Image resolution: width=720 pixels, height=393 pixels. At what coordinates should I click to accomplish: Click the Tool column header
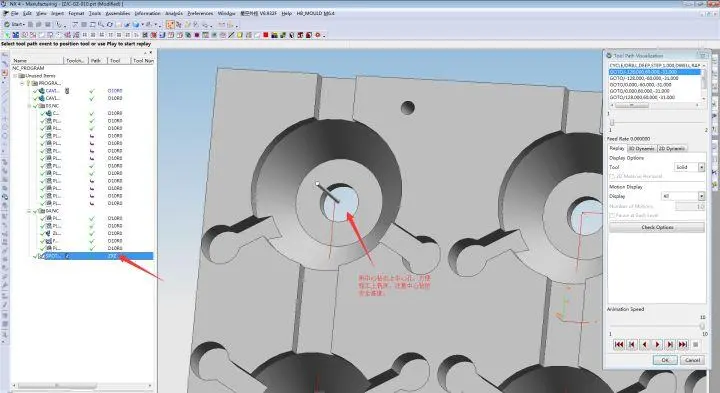tap(119, 61)
